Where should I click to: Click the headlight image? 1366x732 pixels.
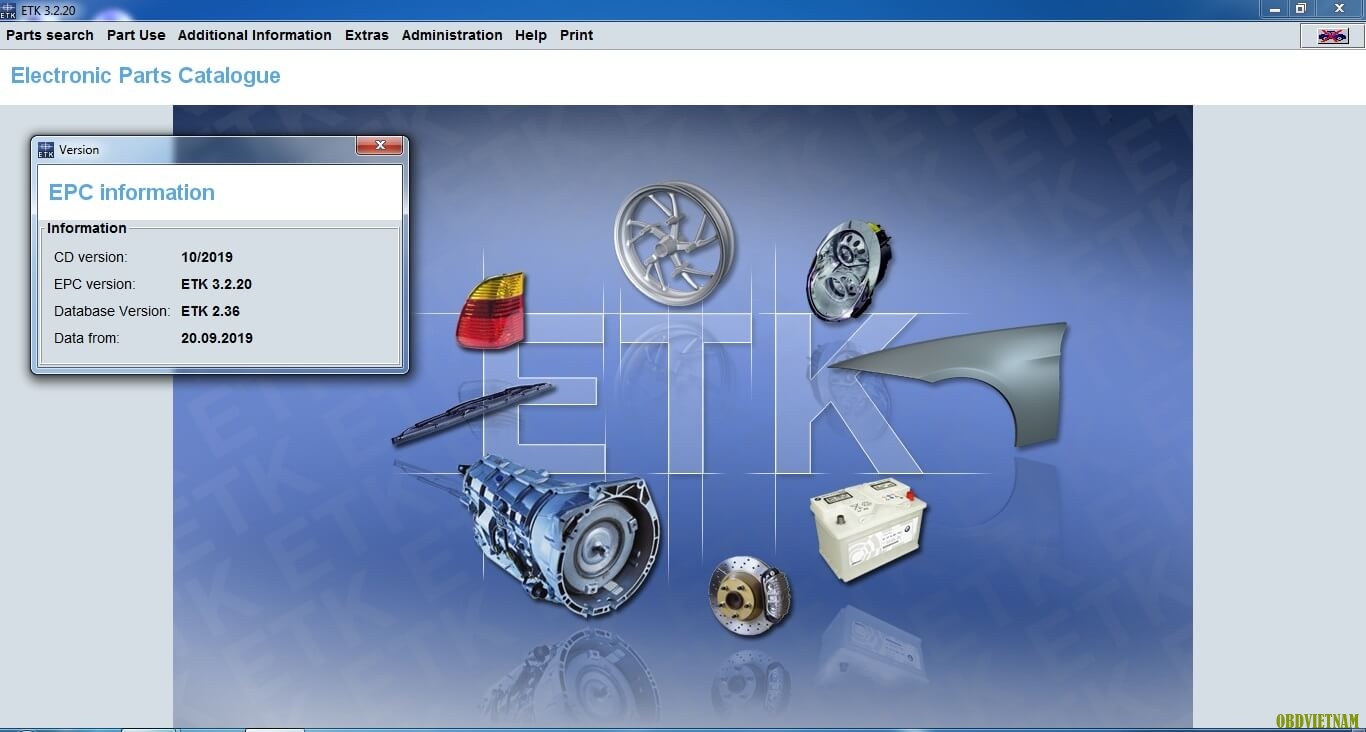pos(850,270)
